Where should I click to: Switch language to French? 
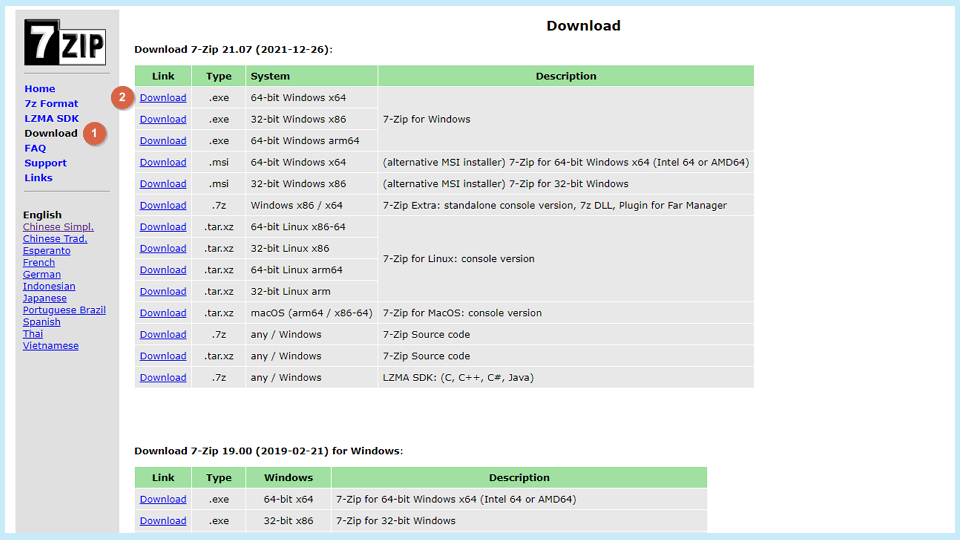click(39, 262)
